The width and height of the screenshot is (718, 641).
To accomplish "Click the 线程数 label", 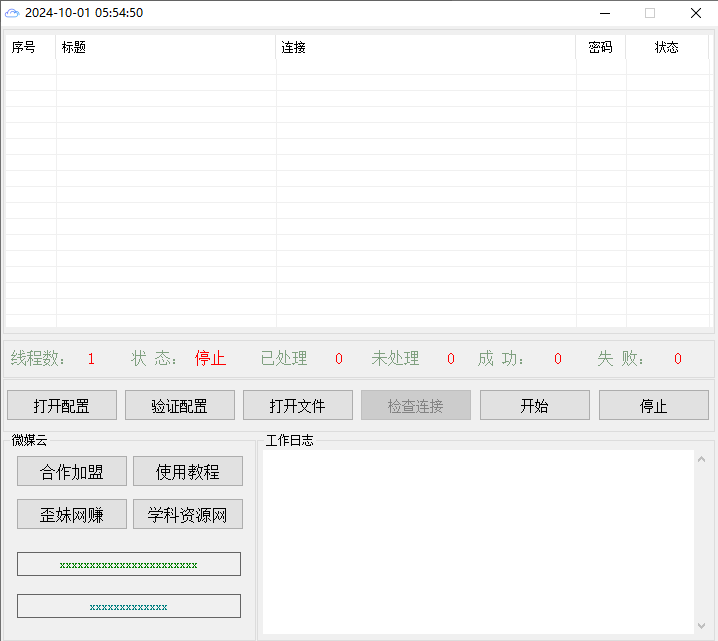I will tap(38, 359).
